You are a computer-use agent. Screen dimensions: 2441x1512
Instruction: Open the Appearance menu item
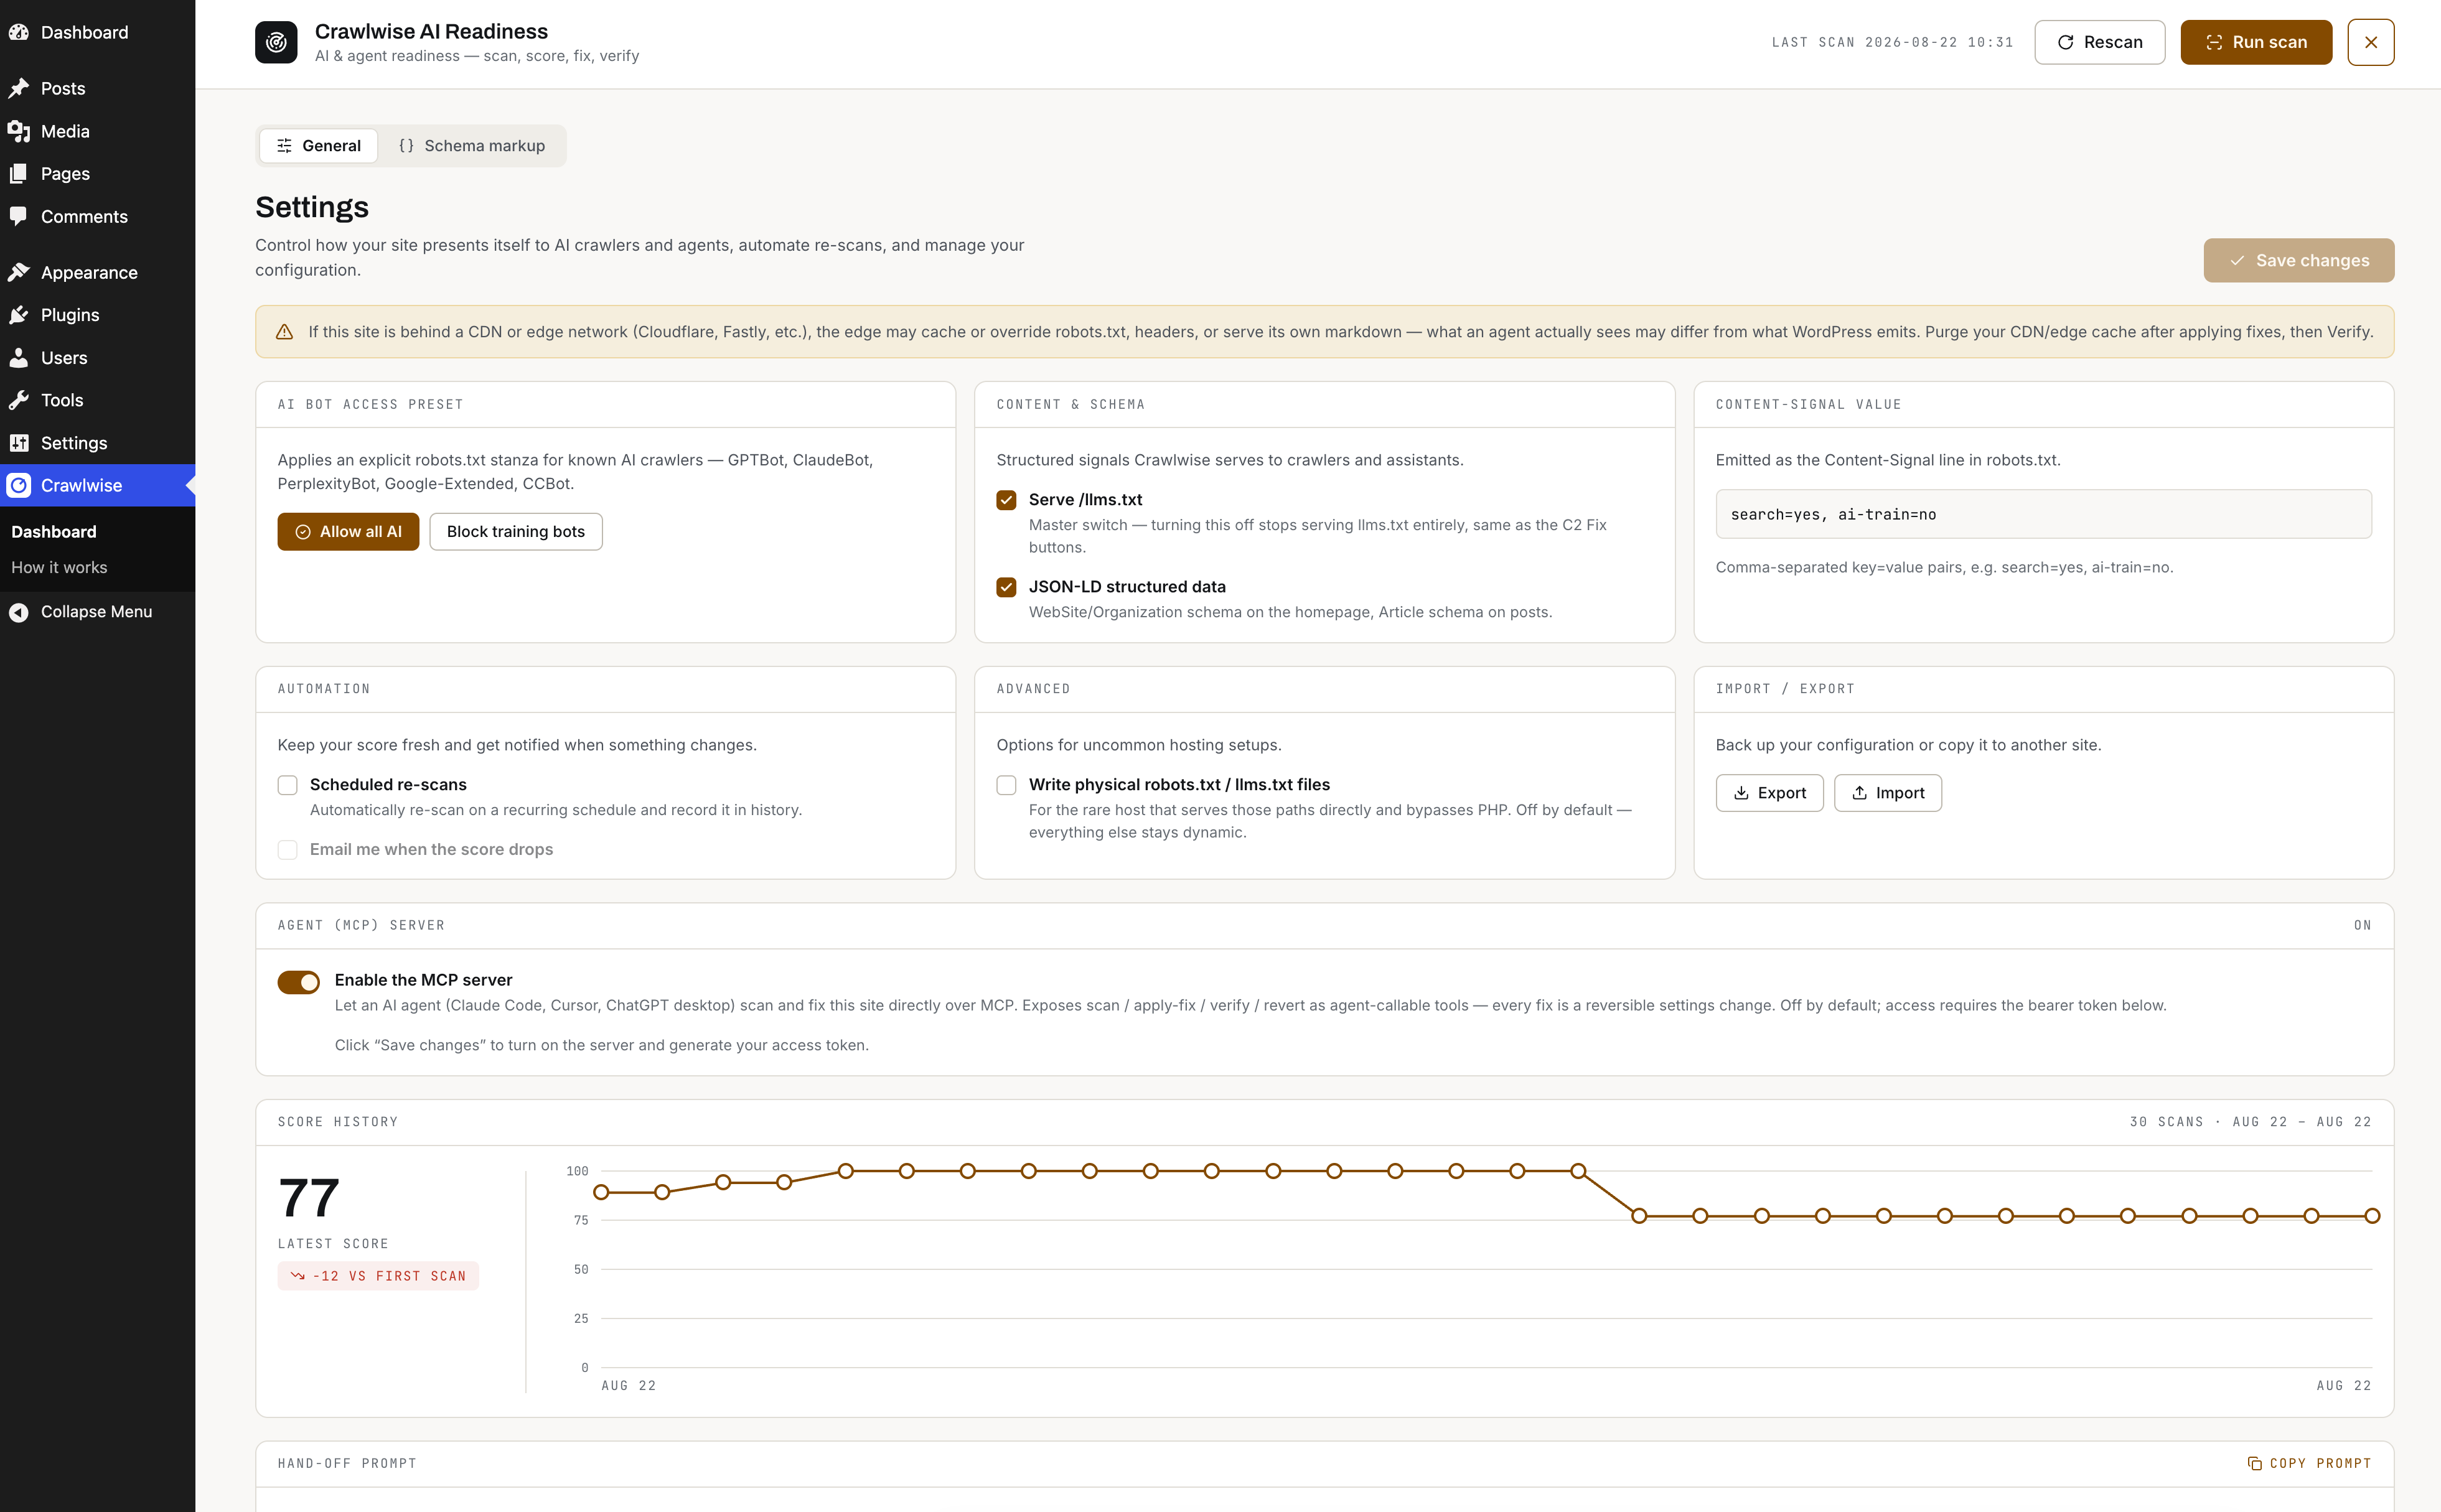97,272
